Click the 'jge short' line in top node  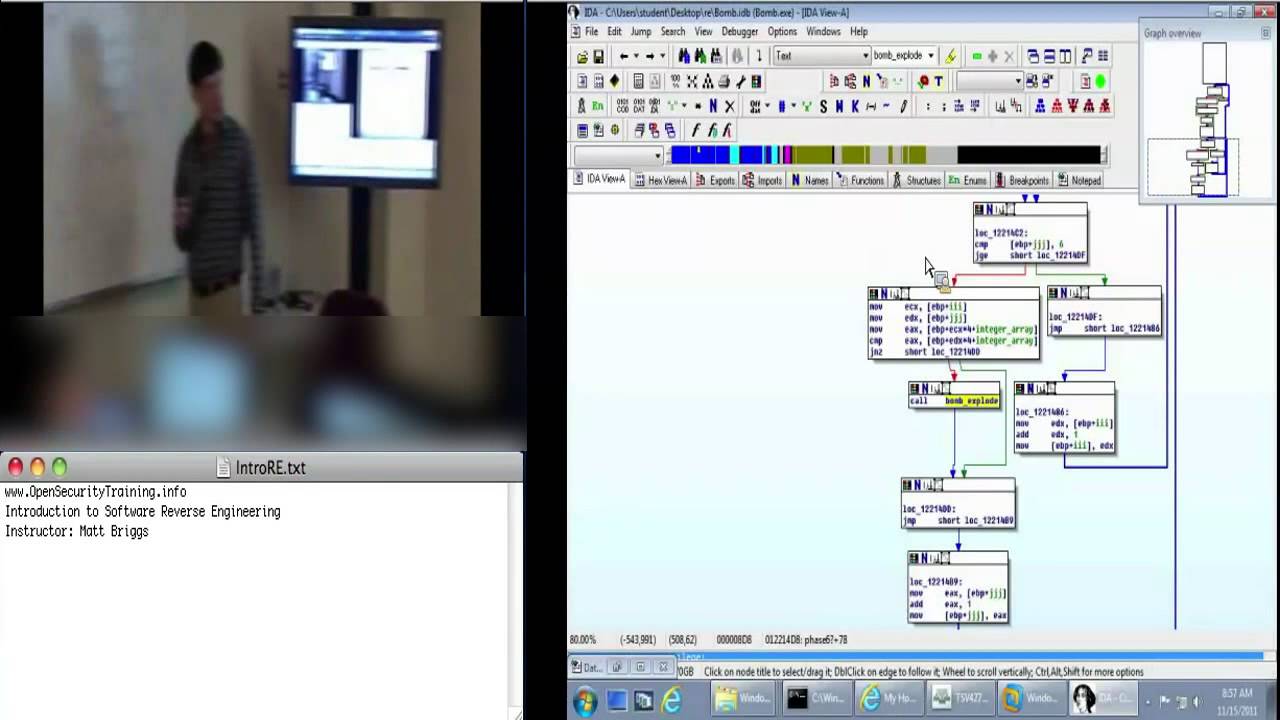pyautogui.click(x=1030, y=256)
